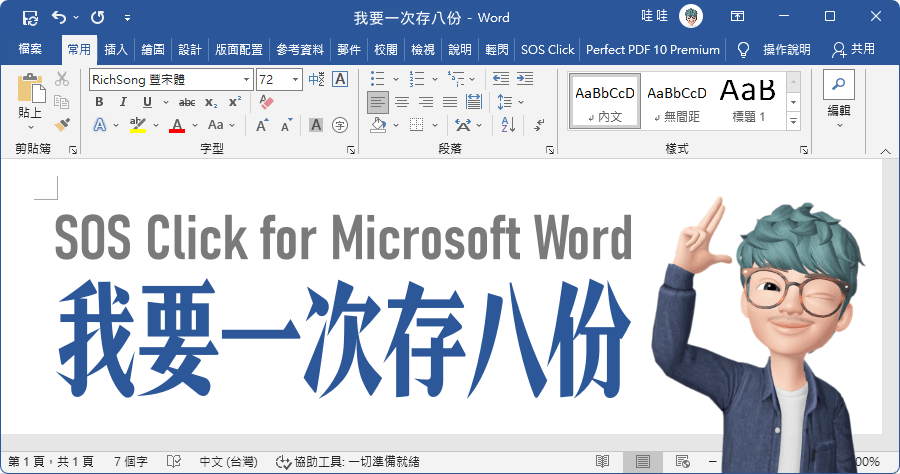Select the 無間距 style
The image size is (900, 474).
tap(677, 102)
